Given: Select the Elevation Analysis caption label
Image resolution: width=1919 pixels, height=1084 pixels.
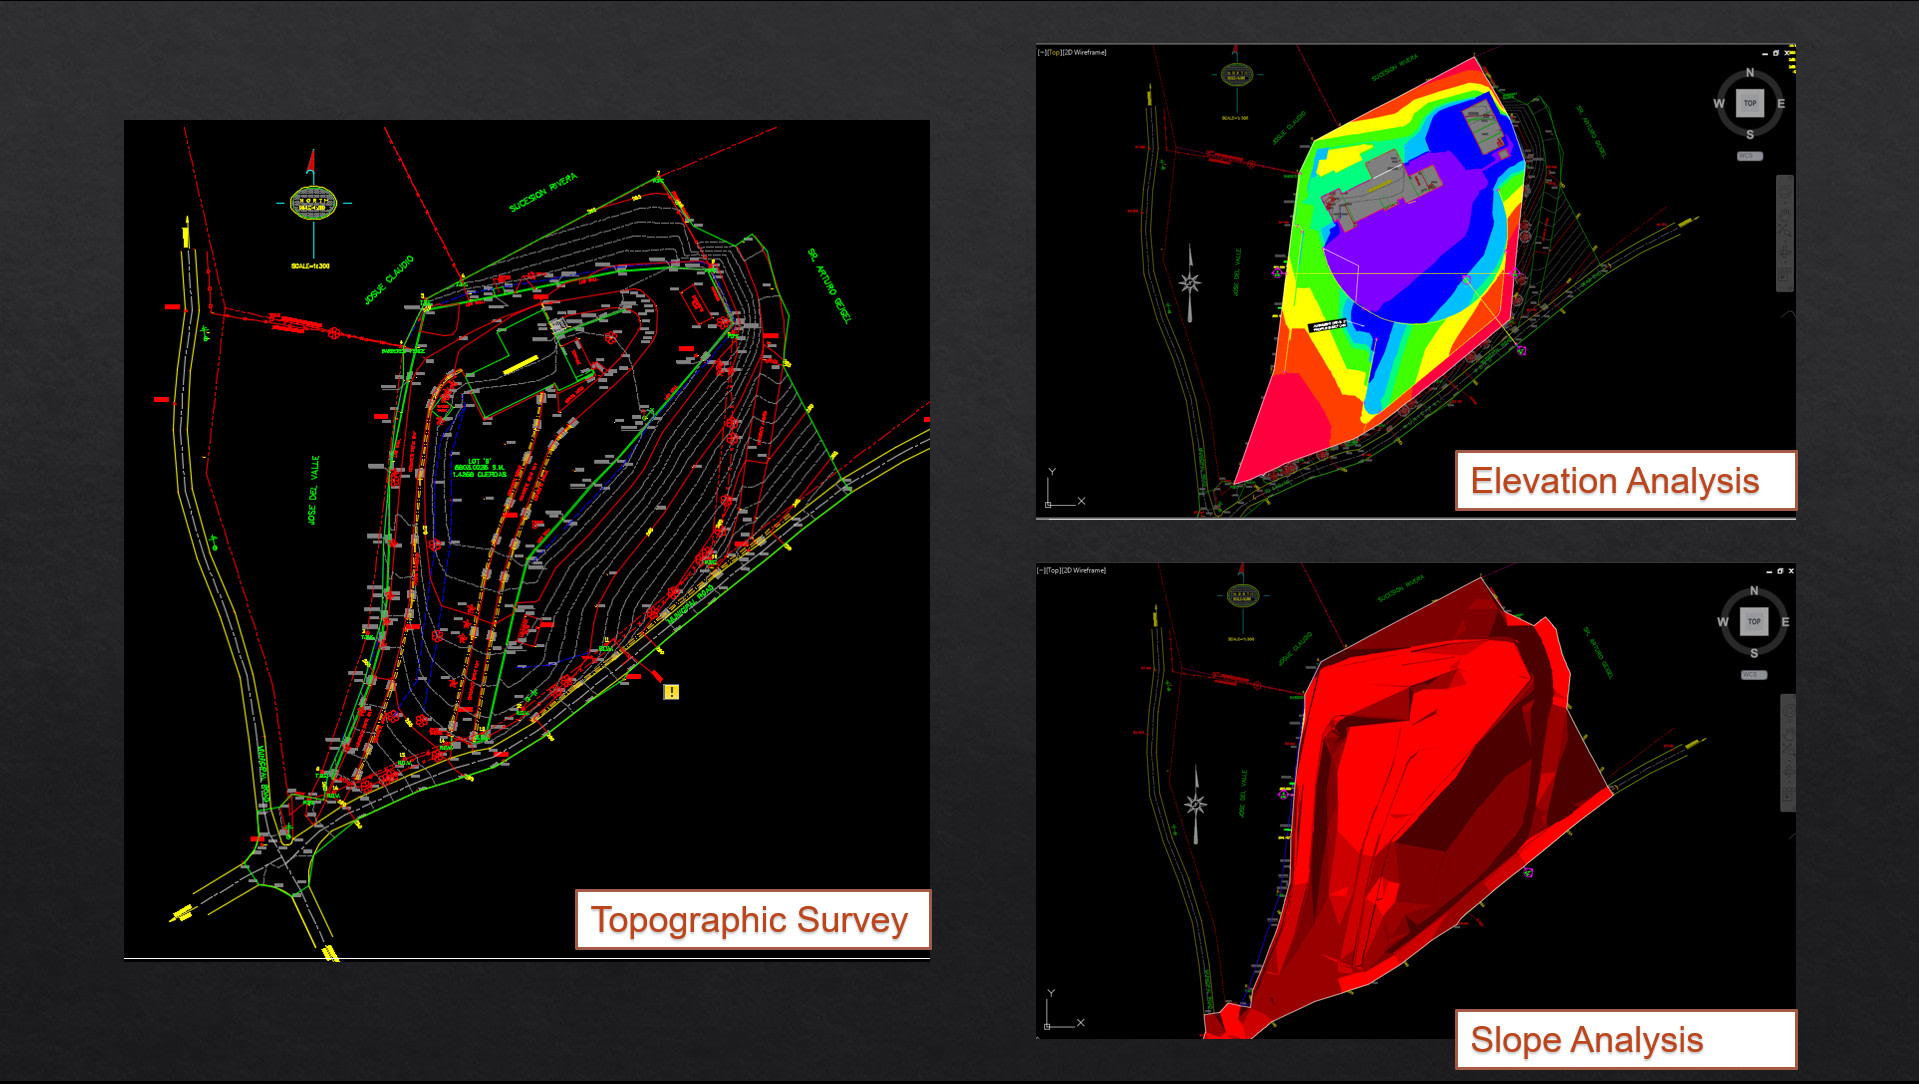Looking at the screenshot, I should pos(1626,481).
